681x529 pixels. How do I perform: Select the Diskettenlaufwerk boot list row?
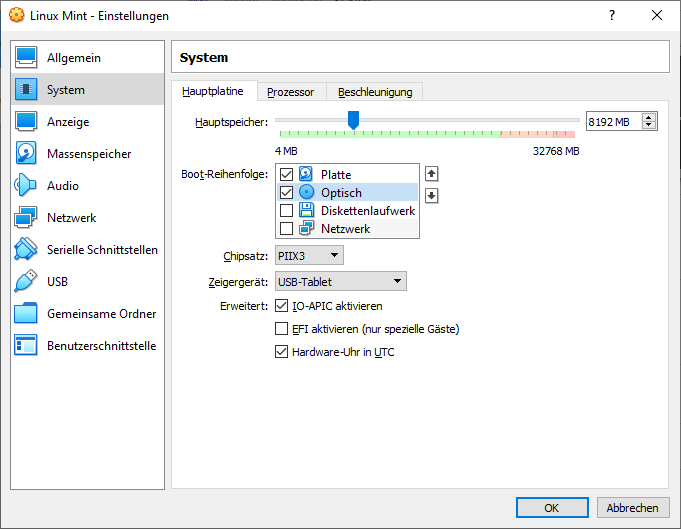[x=347, y=210]
